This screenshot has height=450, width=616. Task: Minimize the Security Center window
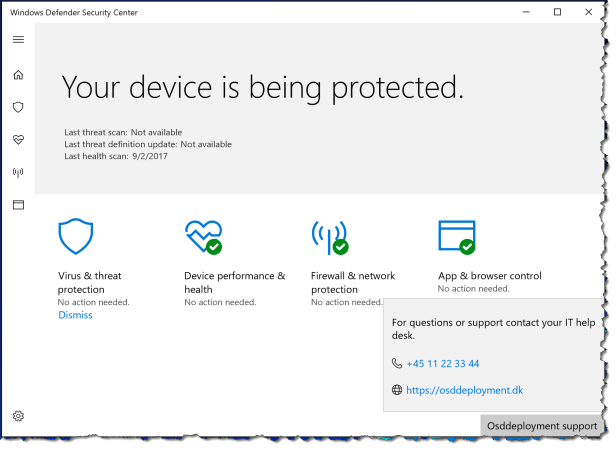[x=526, y=12]
